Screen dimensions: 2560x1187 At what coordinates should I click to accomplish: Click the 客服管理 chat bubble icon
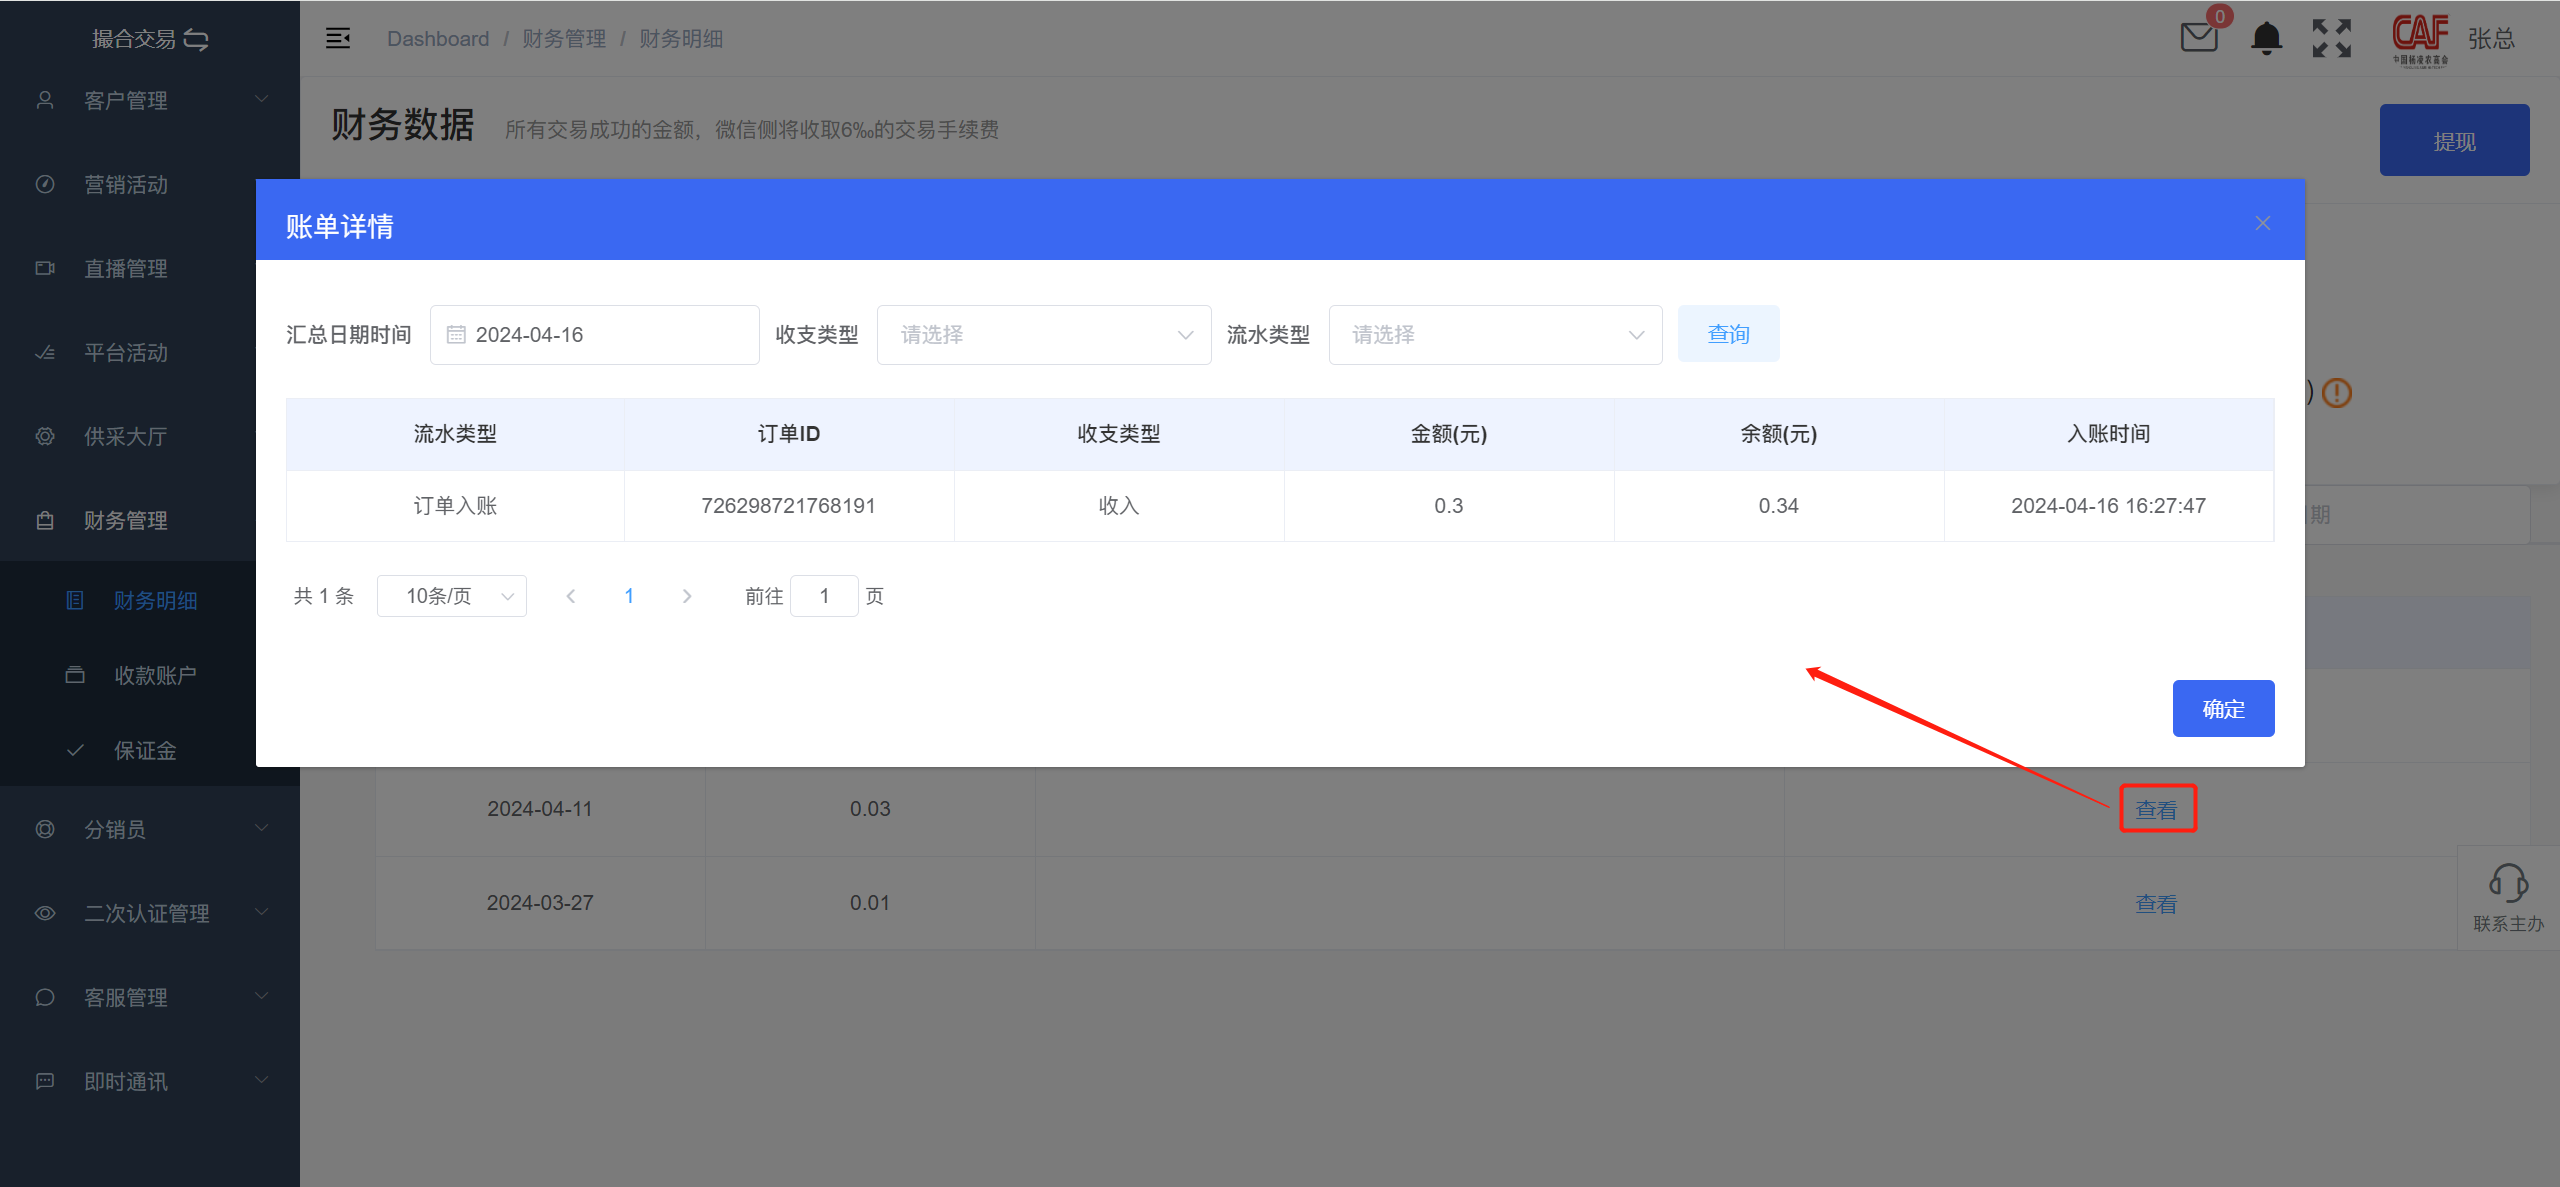pyautogui.click(x=45, y=997)
